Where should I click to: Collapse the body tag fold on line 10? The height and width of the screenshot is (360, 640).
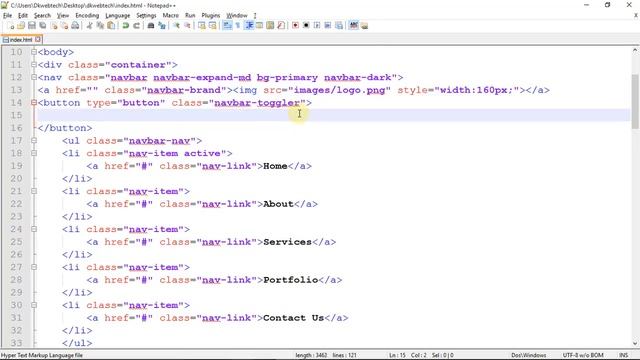(34, 52)
